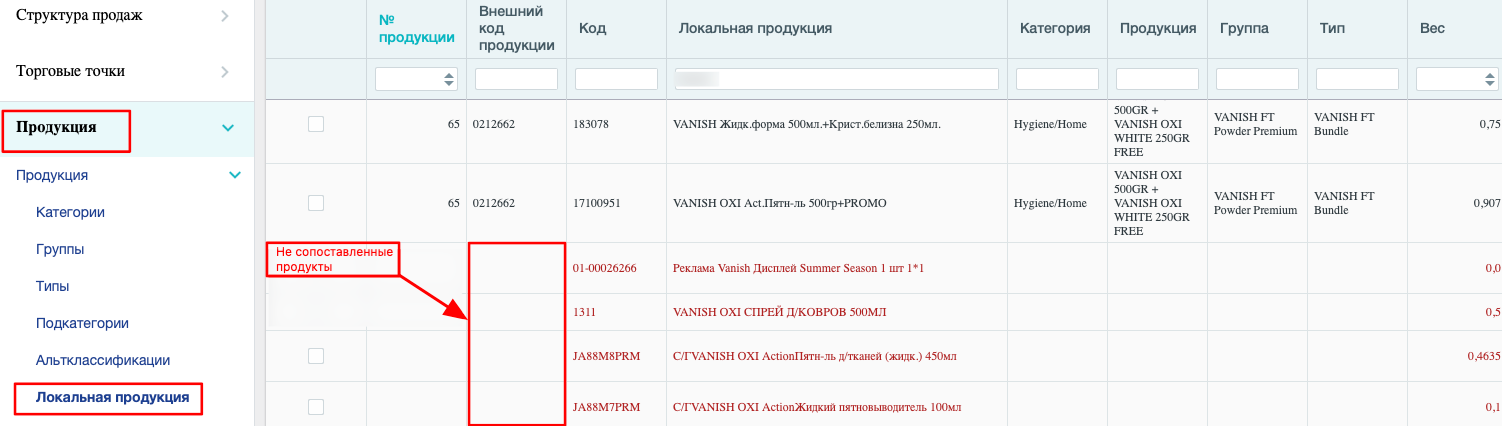Go to Альтклассификации in the sidebar
This screenshot has height=426, width=1502.
103,360
